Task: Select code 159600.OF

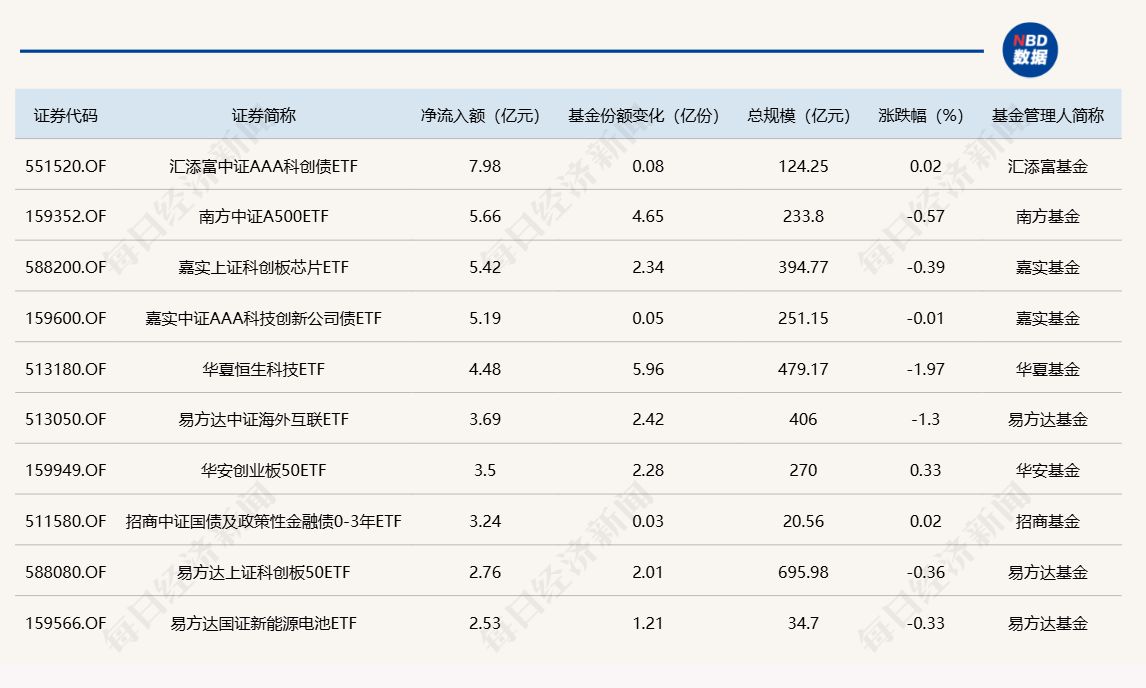Action: pos(66,318)
